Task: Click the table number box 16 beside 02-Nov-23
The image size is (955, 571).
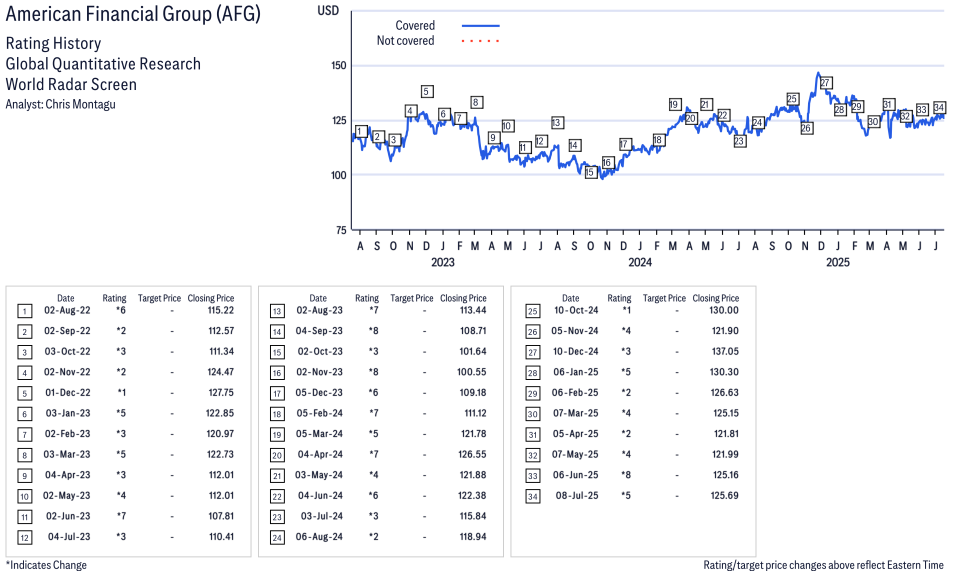Action: click(x=277, y=373)
